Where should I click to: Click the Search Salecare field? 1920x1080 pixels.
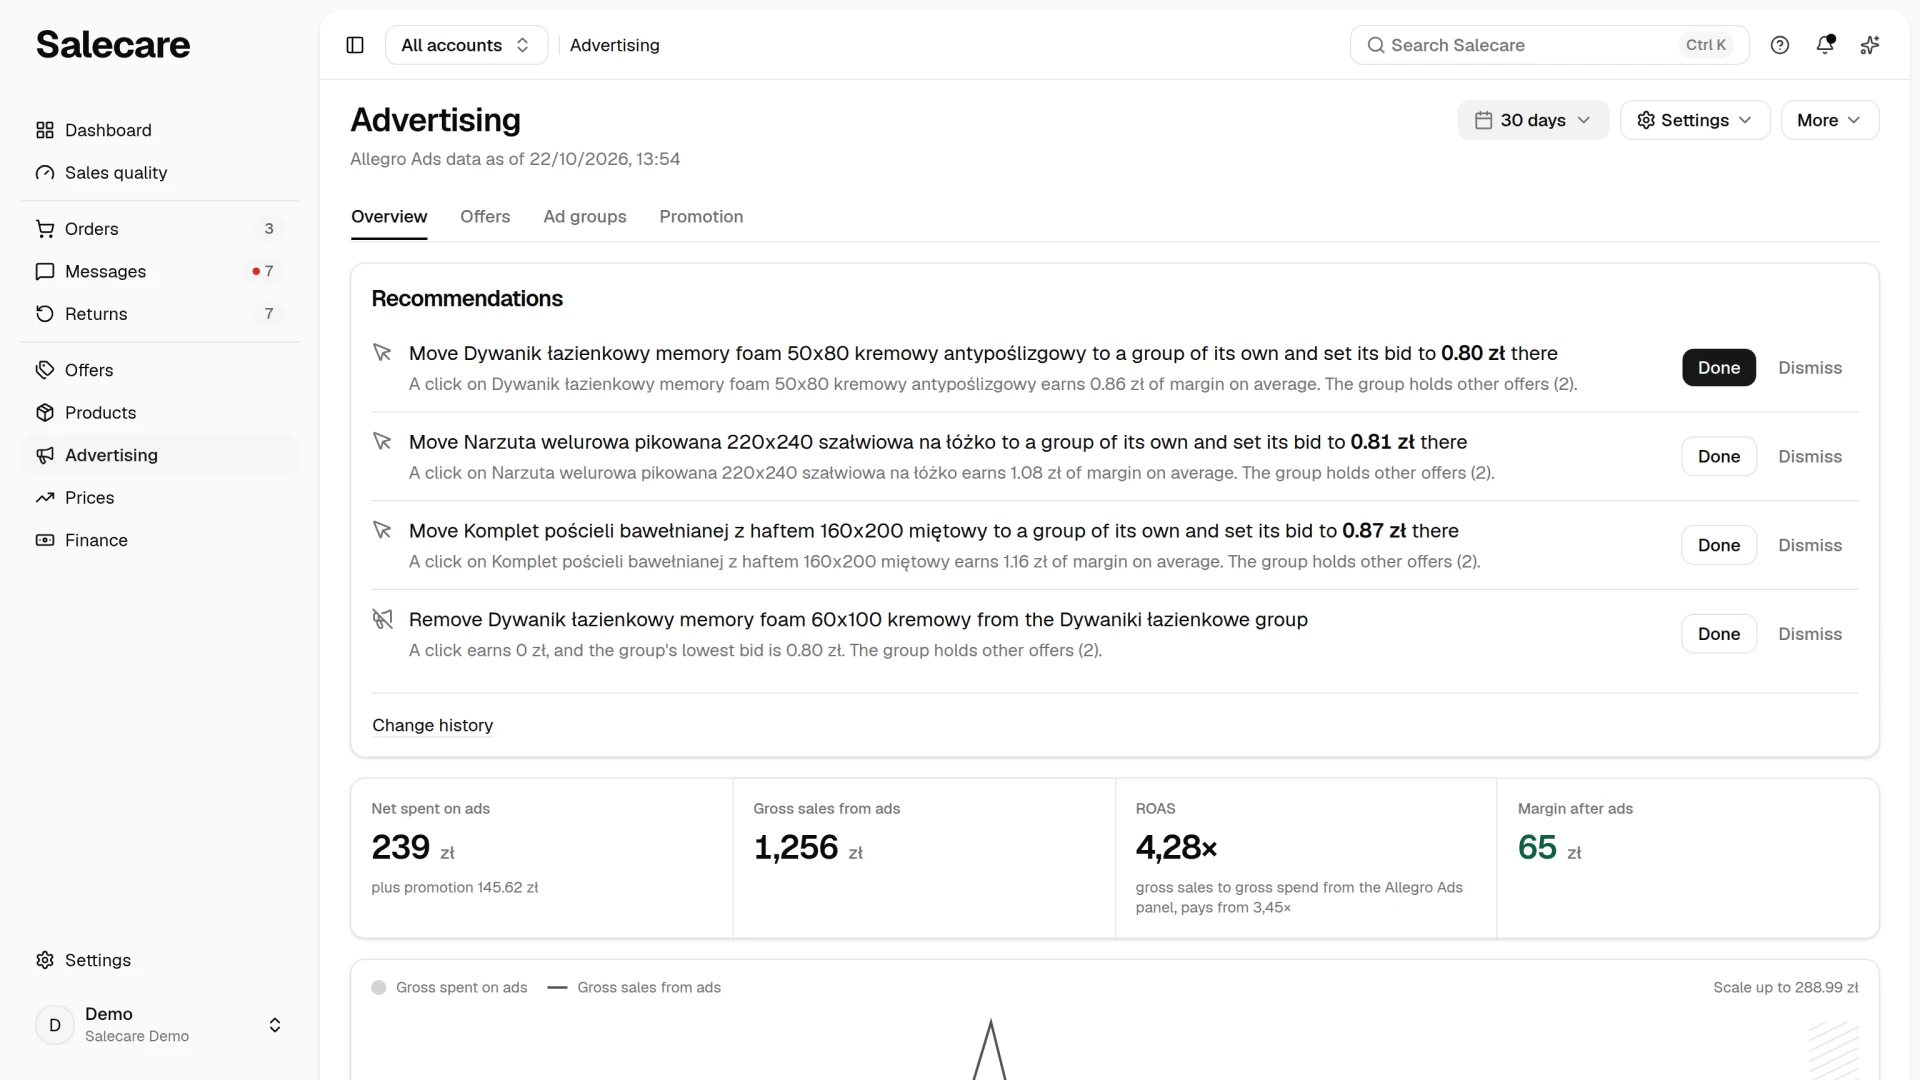[x=1549, y=45]
